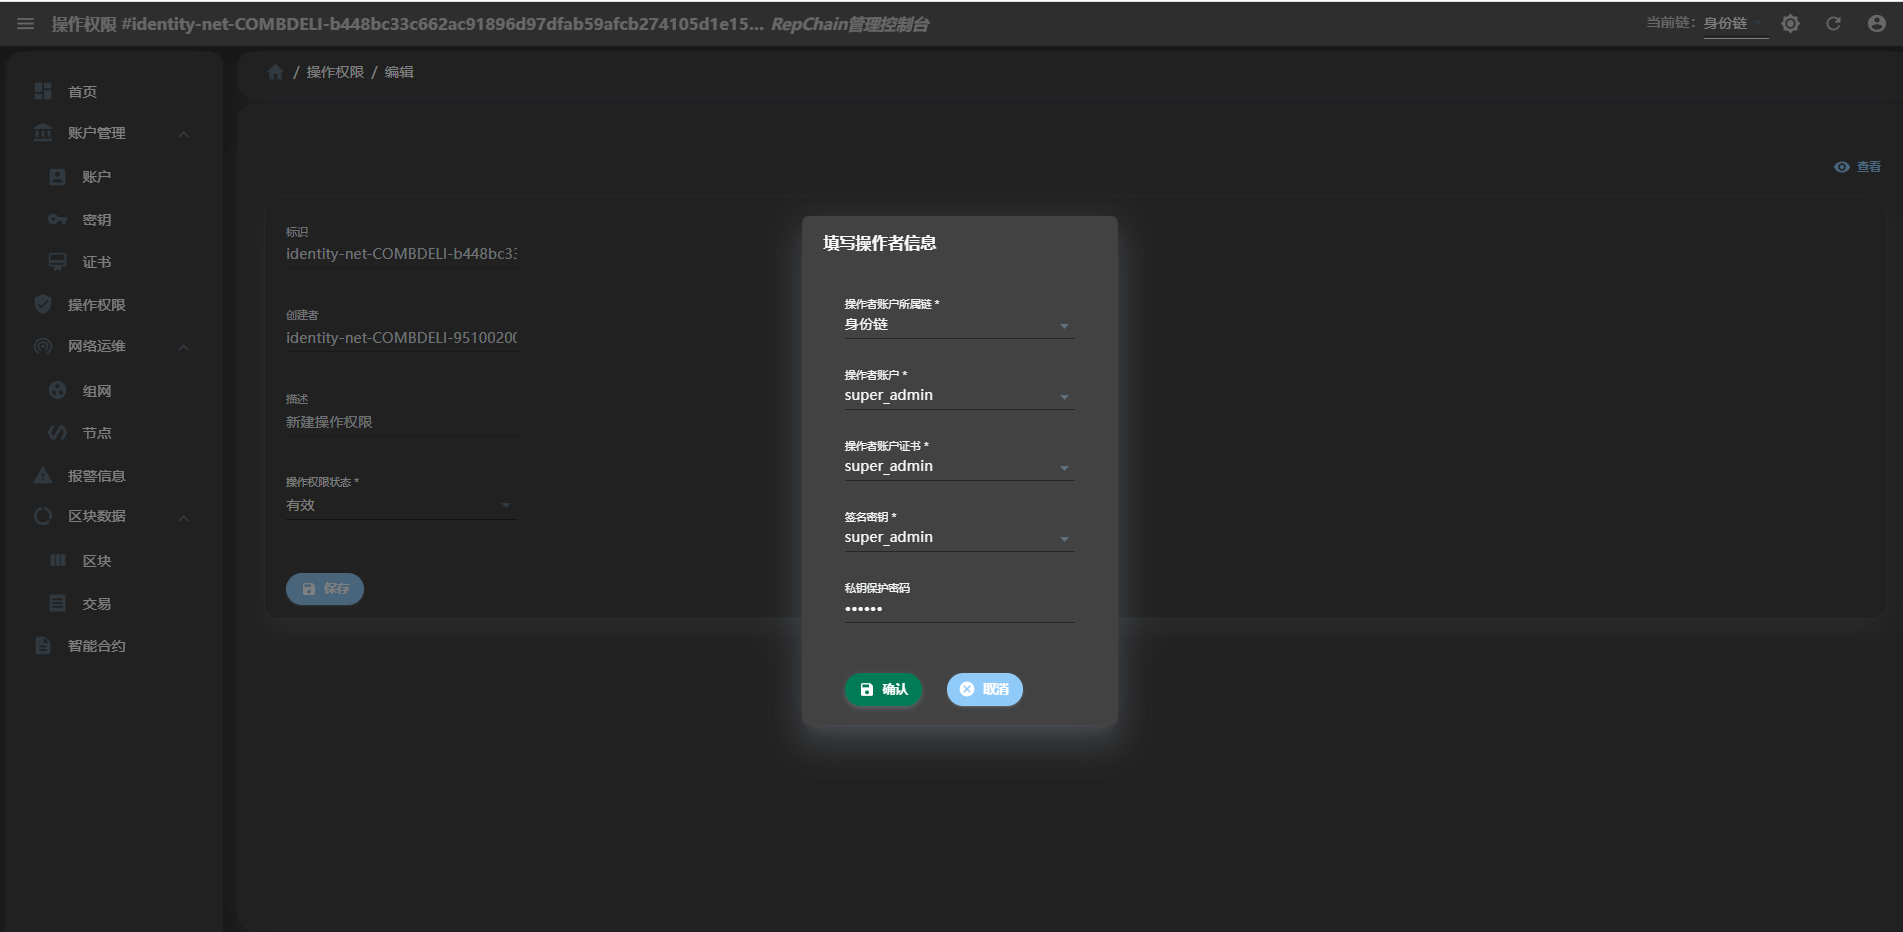Click the 网络运维 network icon
Viewport: 1903px width, 932px height.
(43, 346)
